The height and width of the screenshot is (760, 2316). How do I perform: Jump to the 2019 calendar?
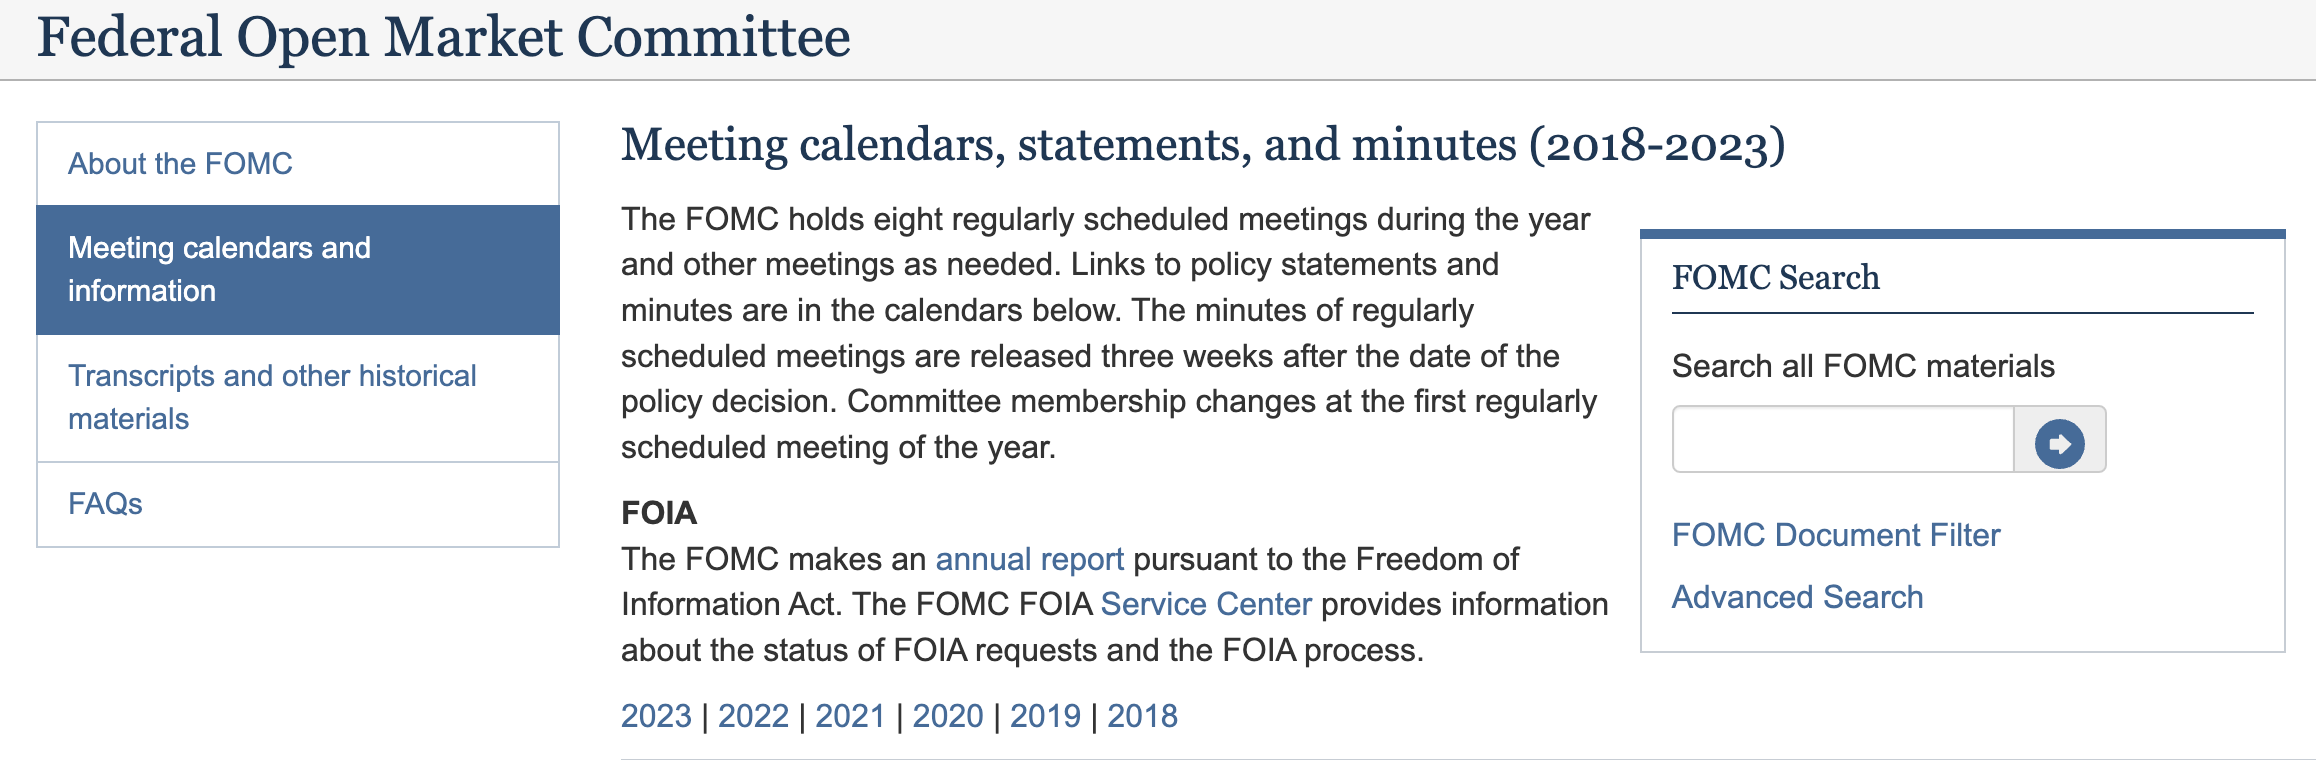[x=1045, y=716]
